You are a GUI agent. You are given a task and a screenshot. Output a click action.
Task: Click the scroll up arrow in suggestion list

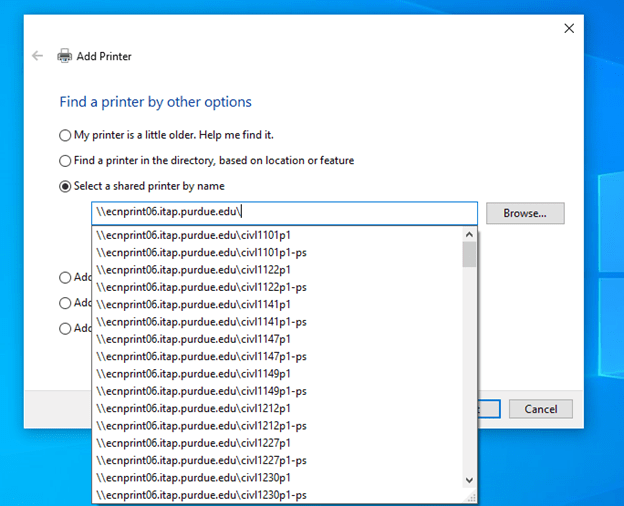469,234
